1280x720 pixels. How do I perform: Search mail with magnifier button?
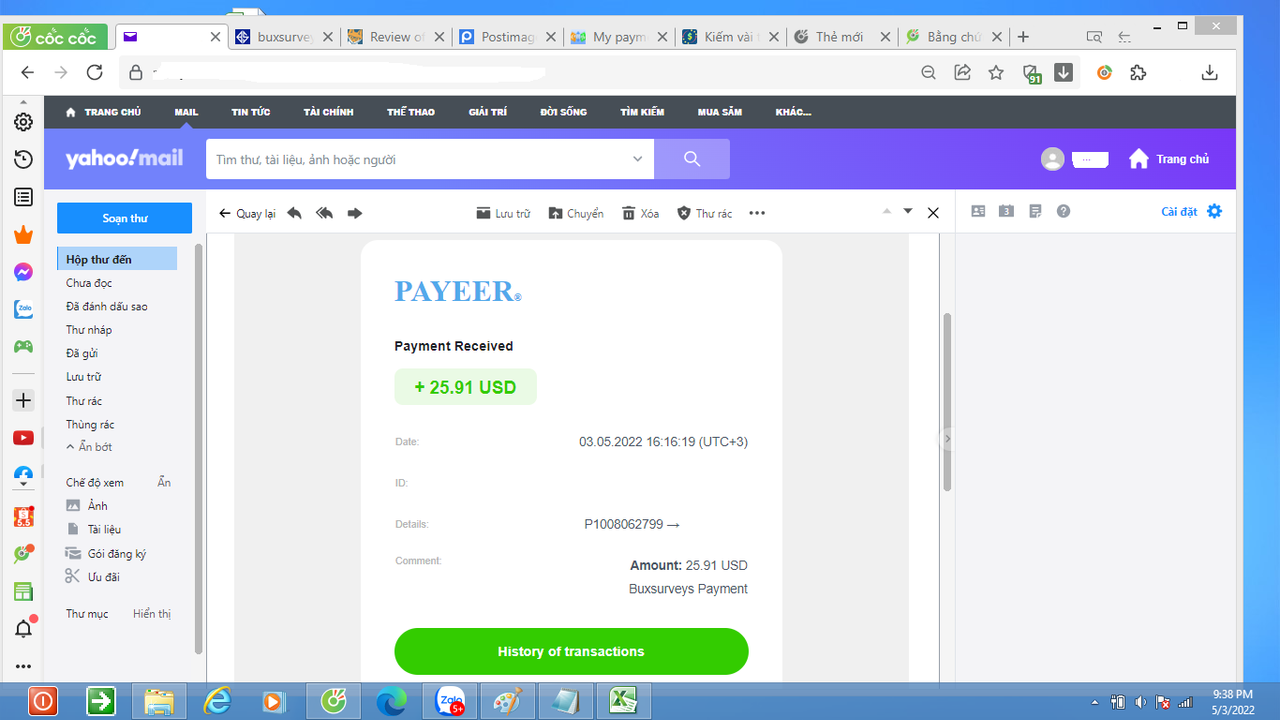click(692, 159)
